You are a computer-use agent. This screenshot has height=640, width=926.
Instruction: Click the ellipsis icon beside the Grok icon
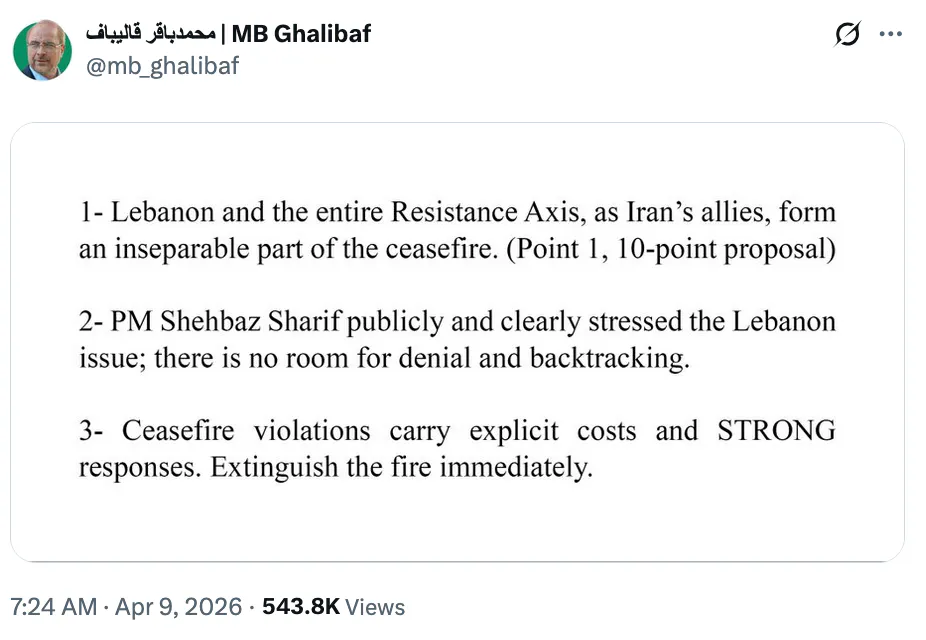pyautogui.click(x=891, y=34)
